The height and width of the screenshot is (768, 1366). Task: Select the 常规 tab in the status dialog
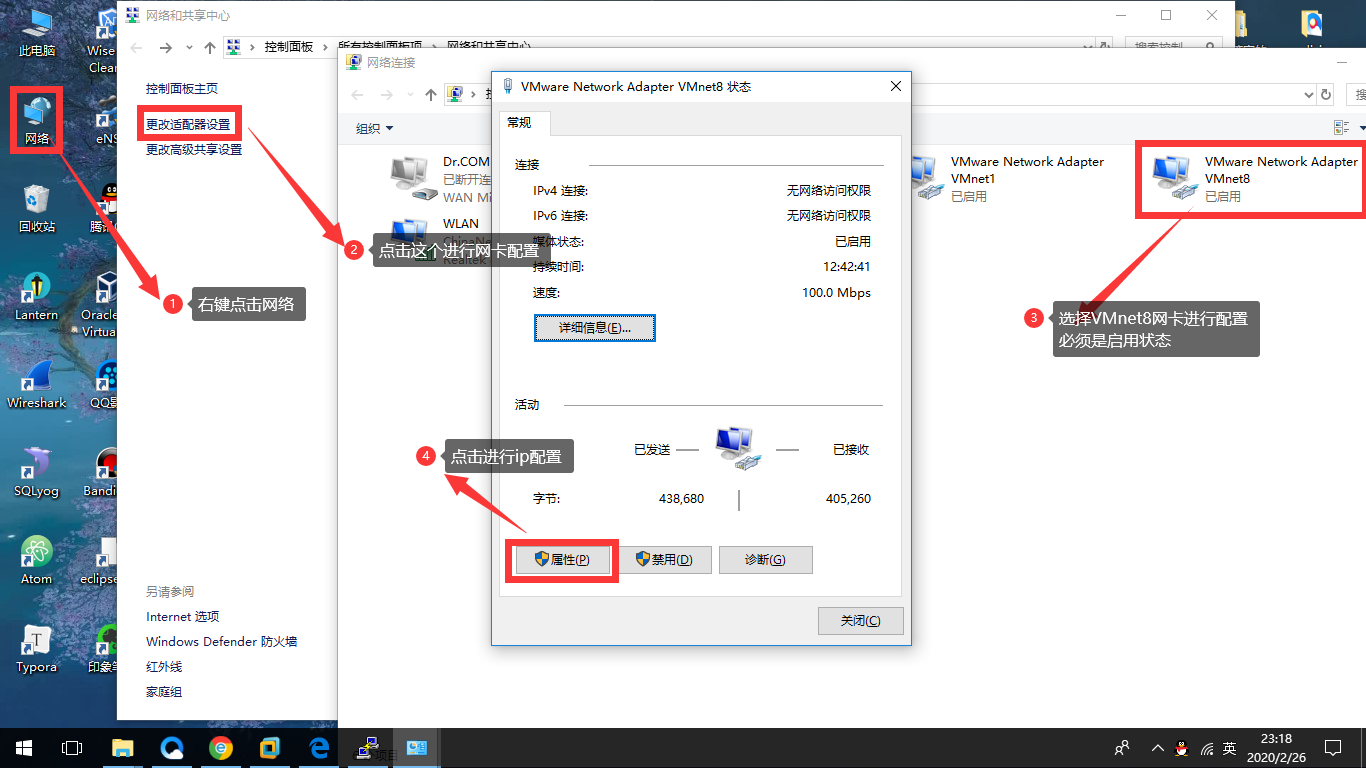coord(520,122)
